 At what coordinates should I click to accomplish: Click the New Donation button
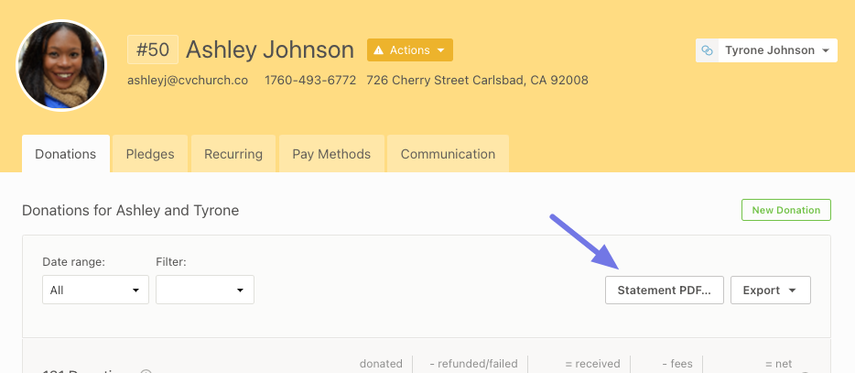click(x=786, y=210)
